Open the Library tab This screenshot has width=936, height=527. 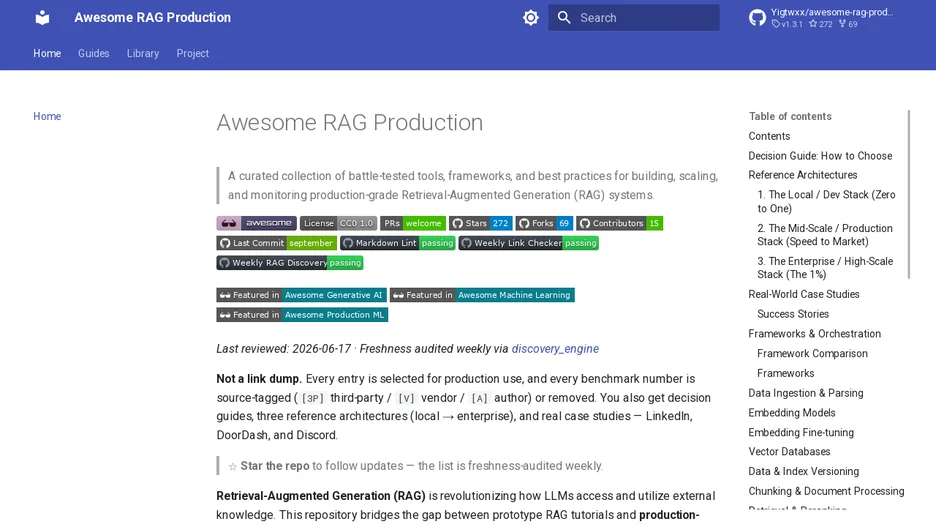point(143,53)
